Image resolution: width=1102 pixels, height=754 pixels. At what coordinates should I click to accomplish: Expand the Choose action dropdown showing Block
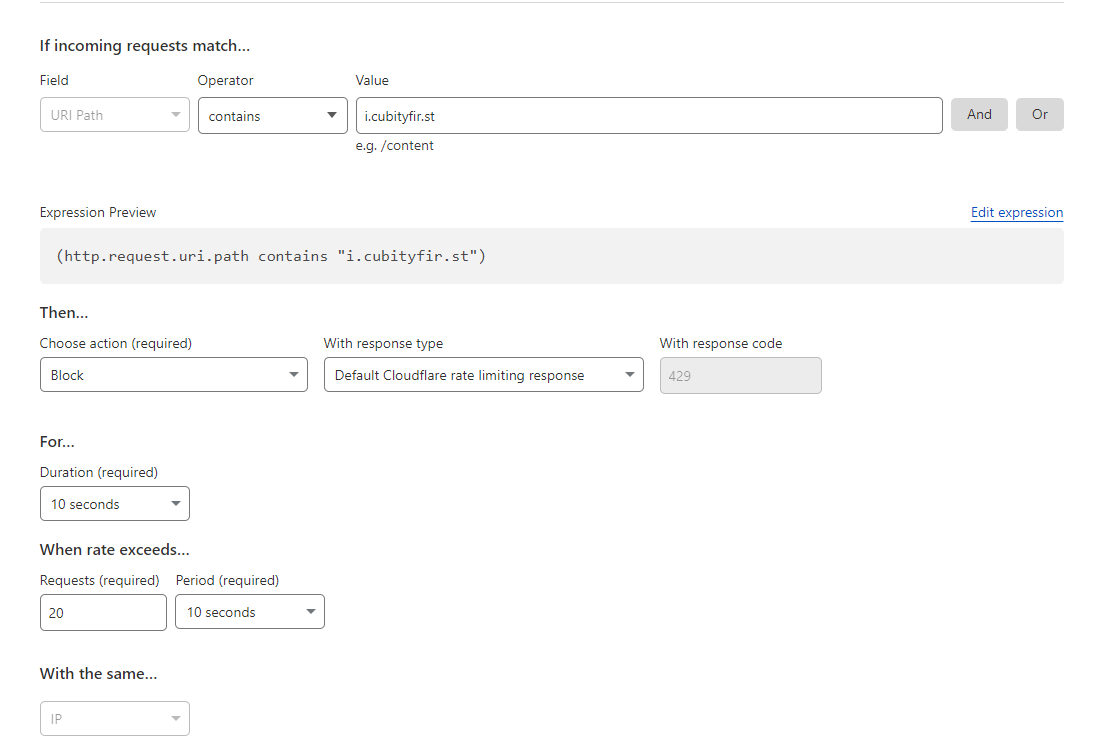click(173, 374)
